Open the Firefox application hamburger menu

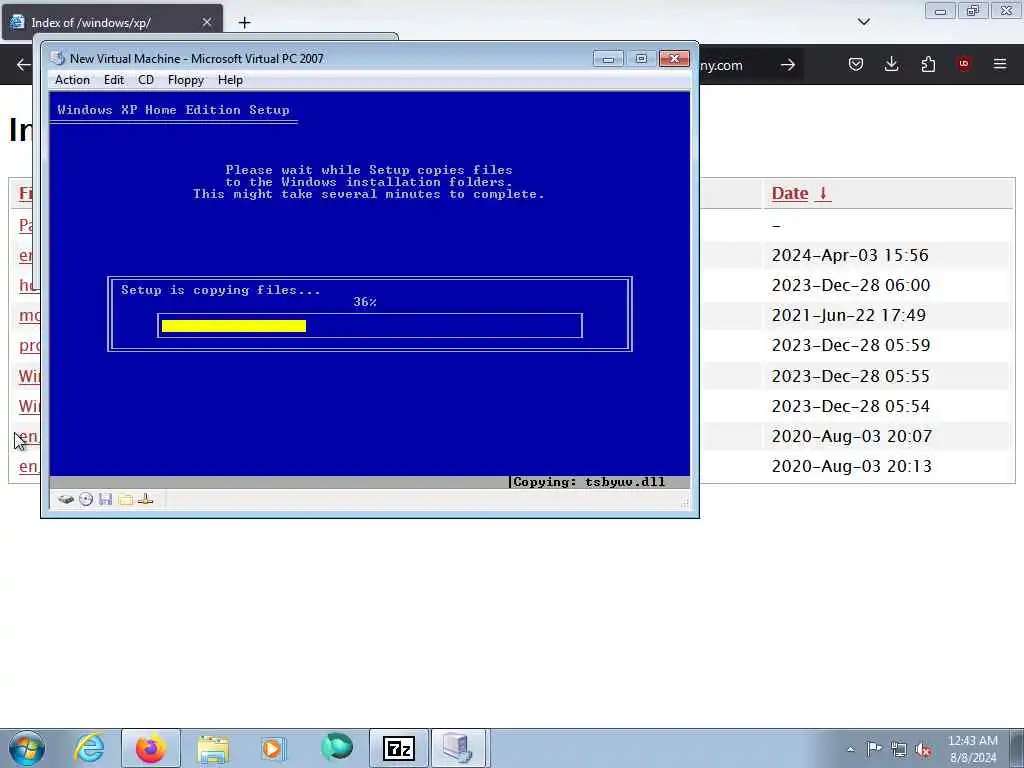(1000, 64)
